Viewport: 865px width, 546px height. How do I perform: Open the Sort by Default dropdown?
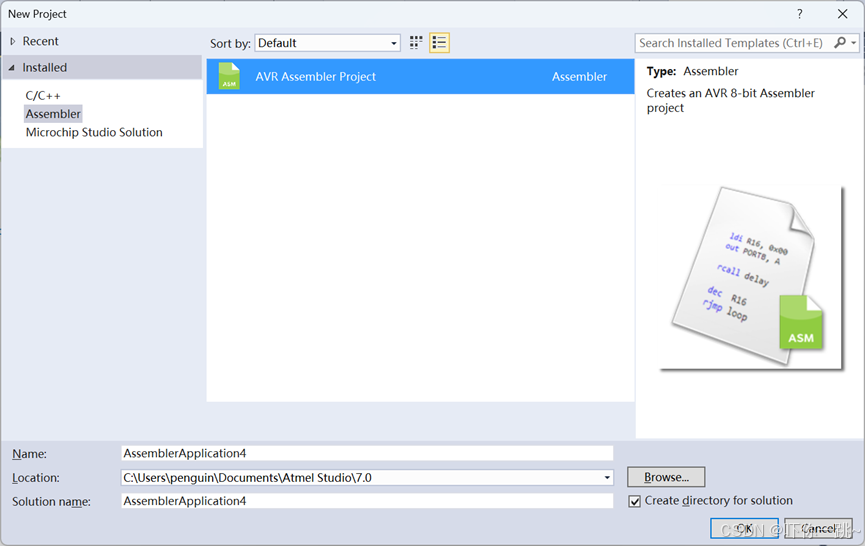[x=328, y=43]
